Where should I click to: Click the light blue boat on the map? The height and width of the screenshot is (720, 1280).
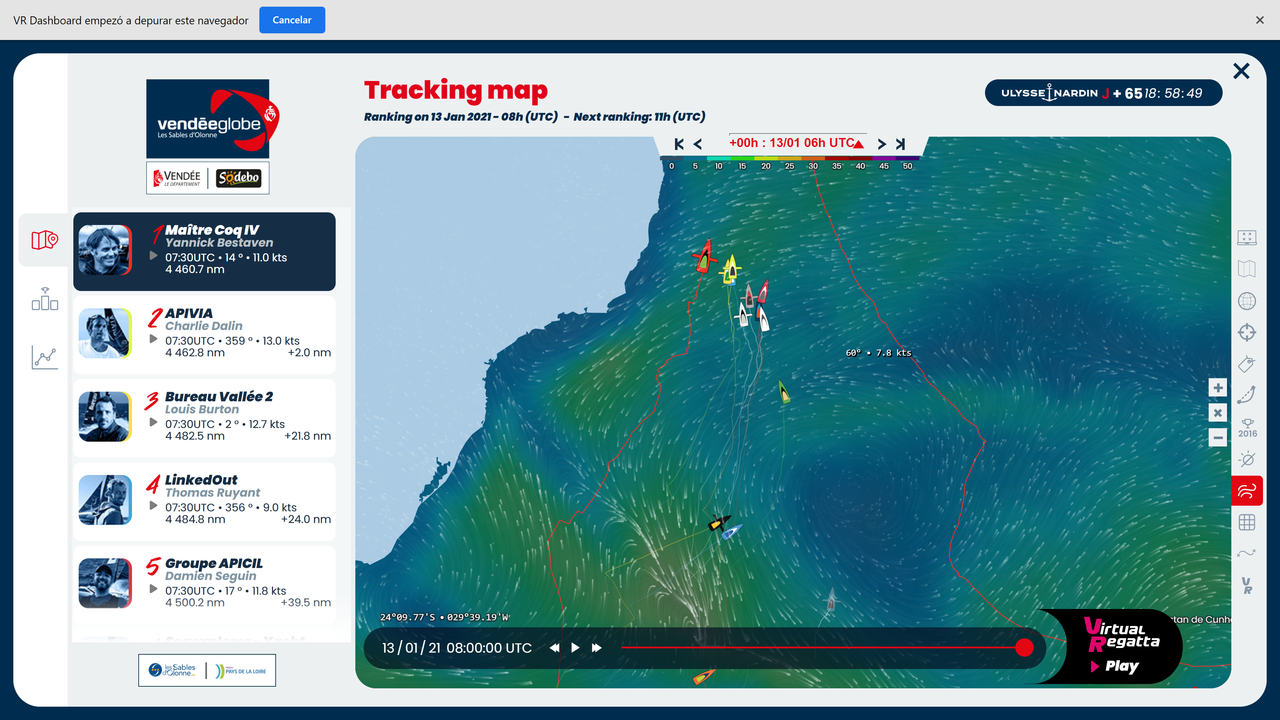[732, 531]
